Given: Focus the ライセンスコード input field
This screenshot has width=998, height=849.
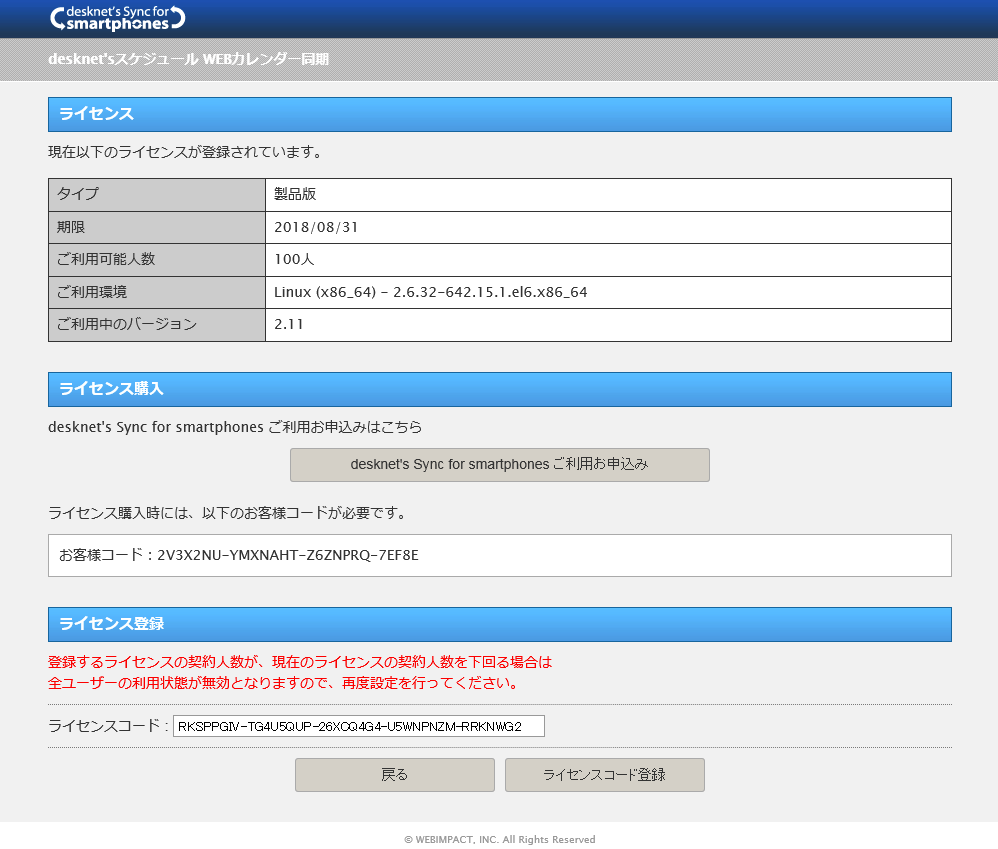Looking at the screenshot, I should coord(359,726).
